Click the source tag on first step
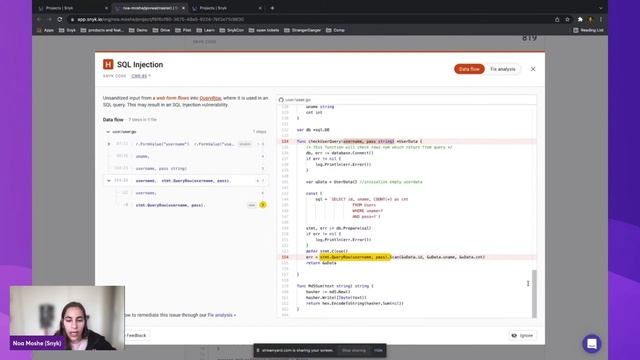This screenshot has height=360, width=640. (245, 144)
